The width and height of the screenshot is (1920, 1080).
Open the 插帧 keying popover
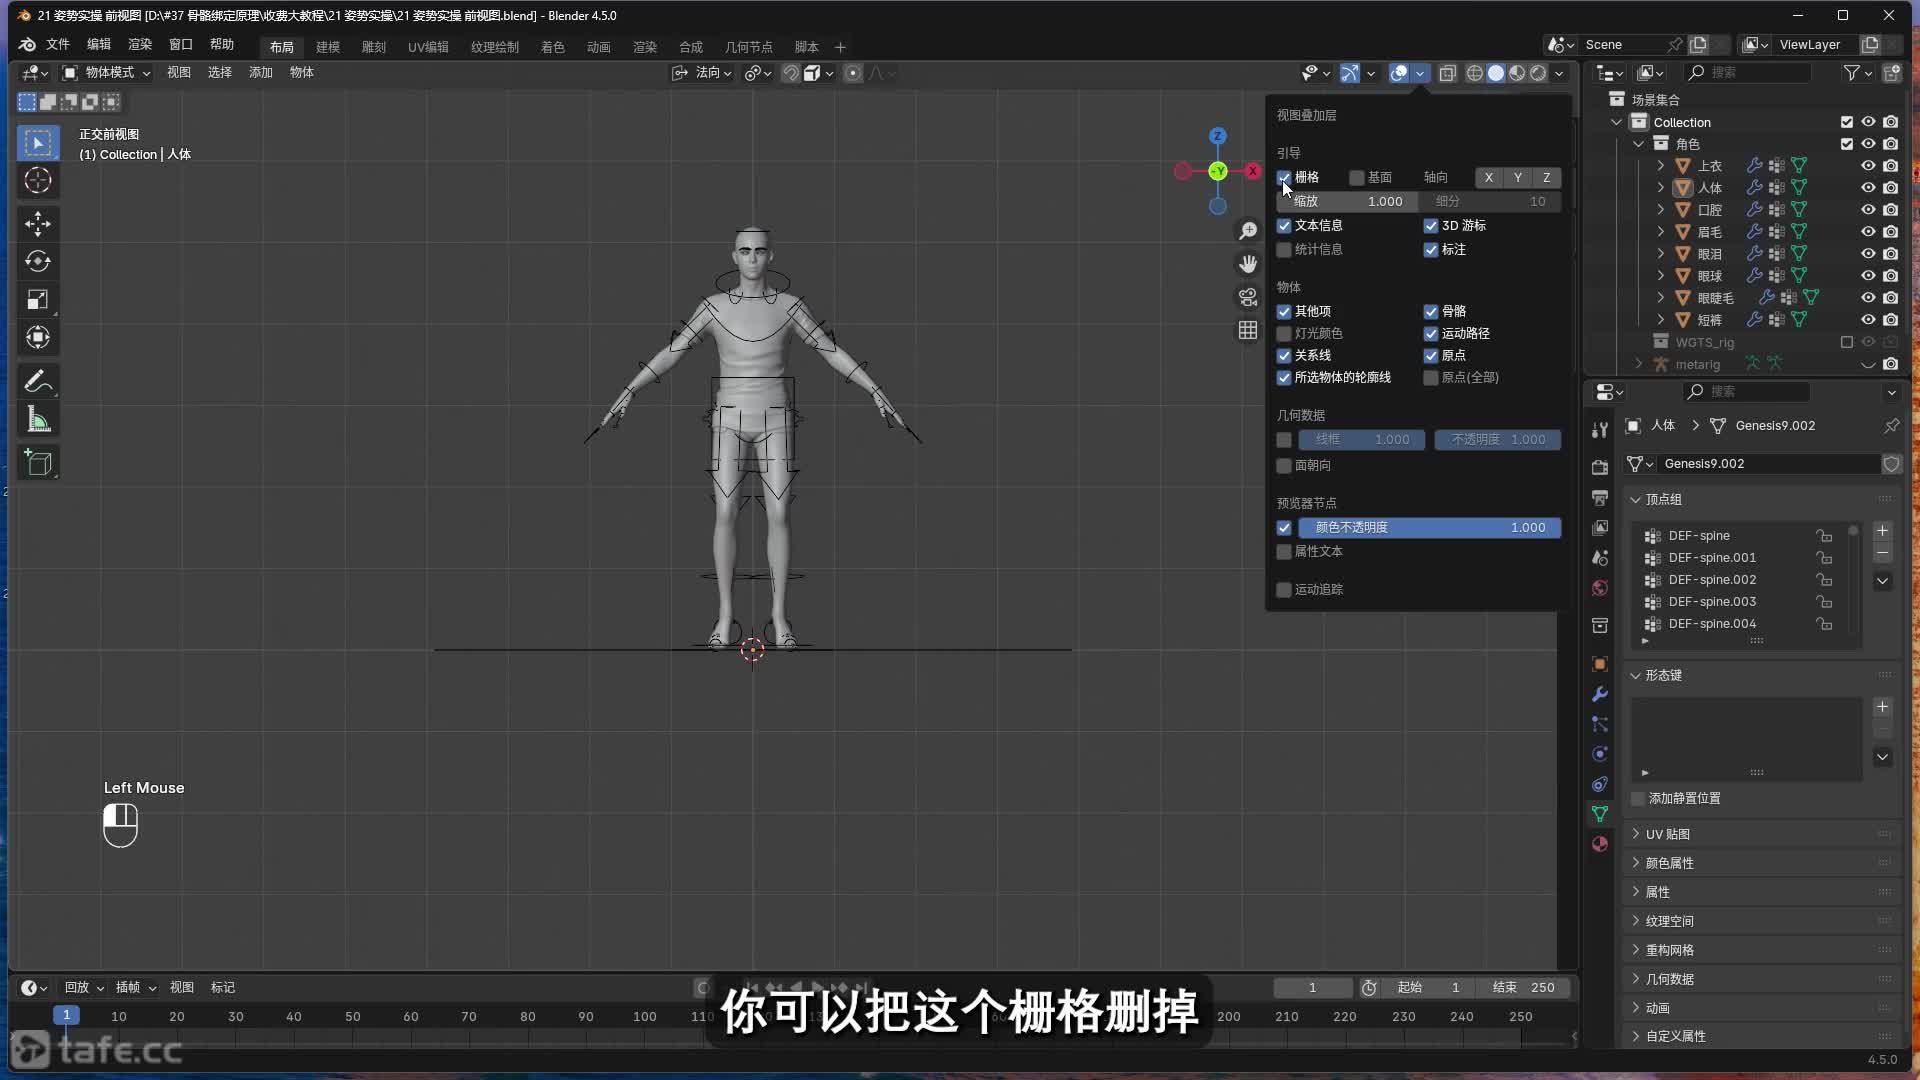[135, 988]
